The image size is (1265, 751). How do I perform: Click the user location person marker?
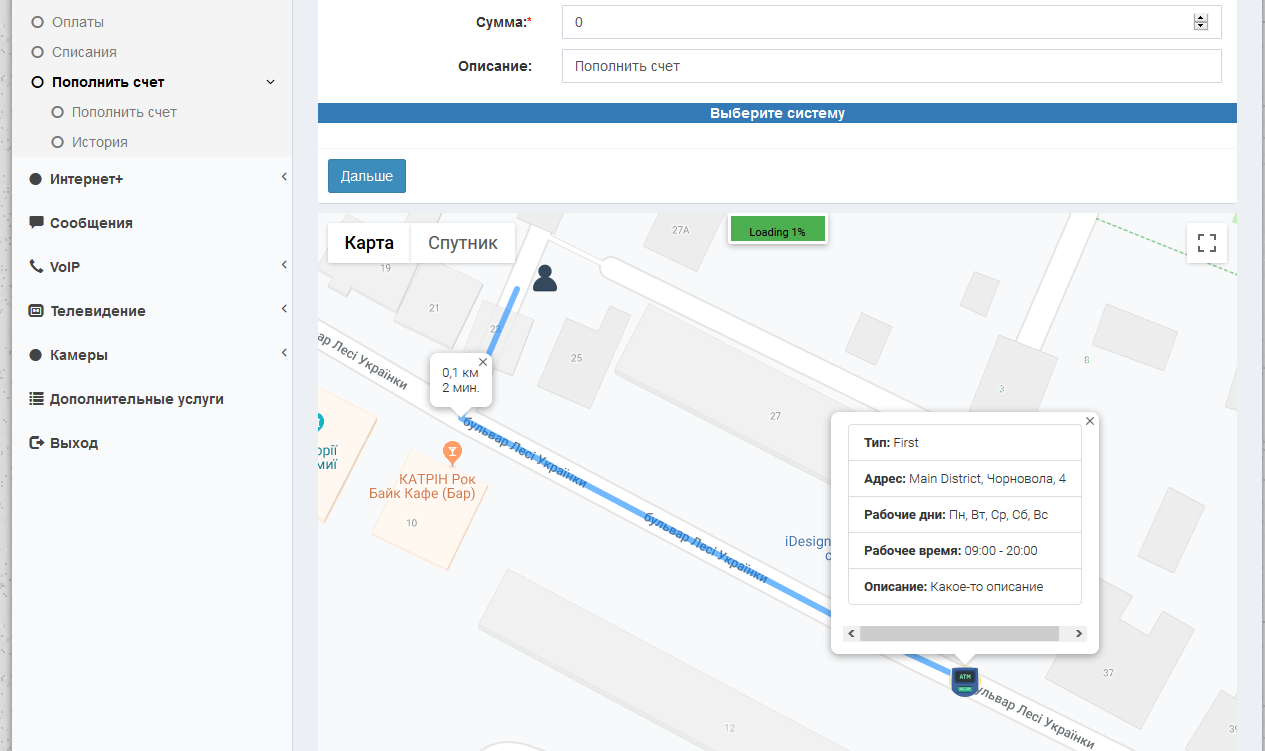(544, 277)
